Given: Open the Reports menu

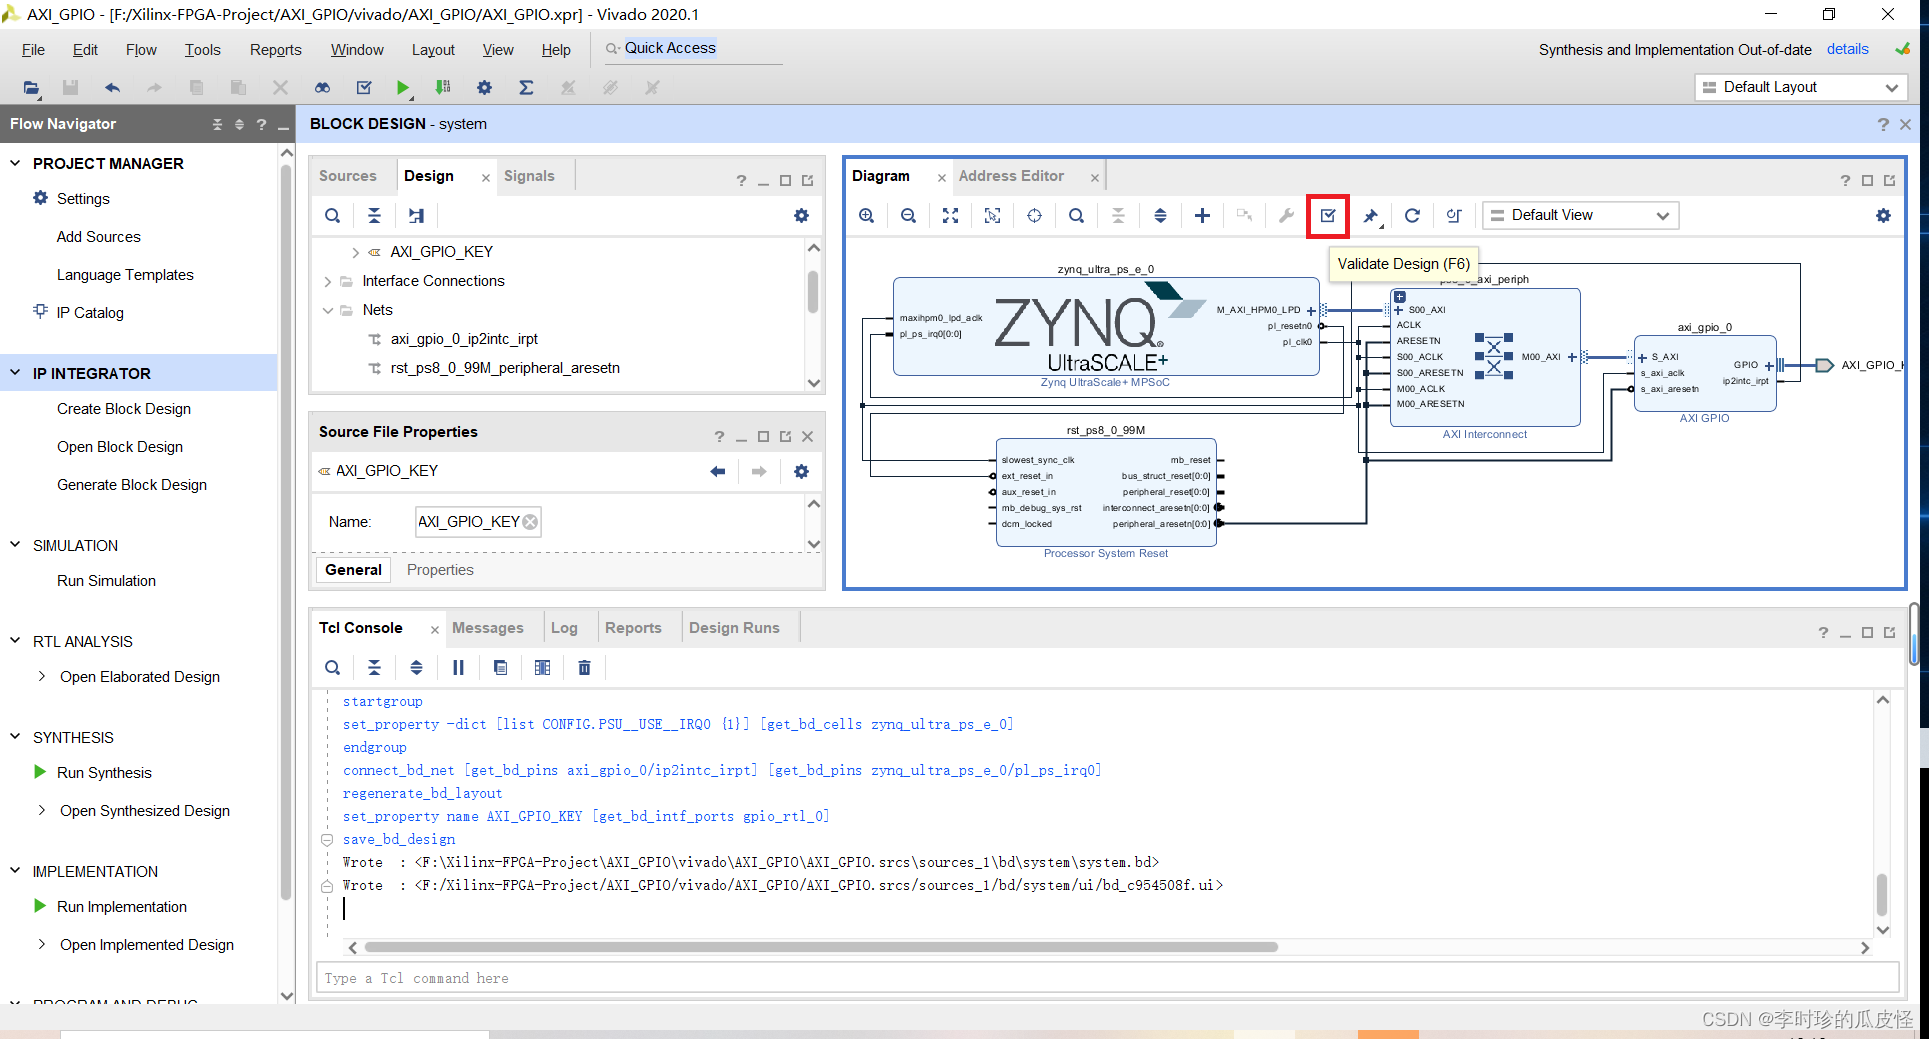Looking at the screenshot, I should [x=275, y=50].
